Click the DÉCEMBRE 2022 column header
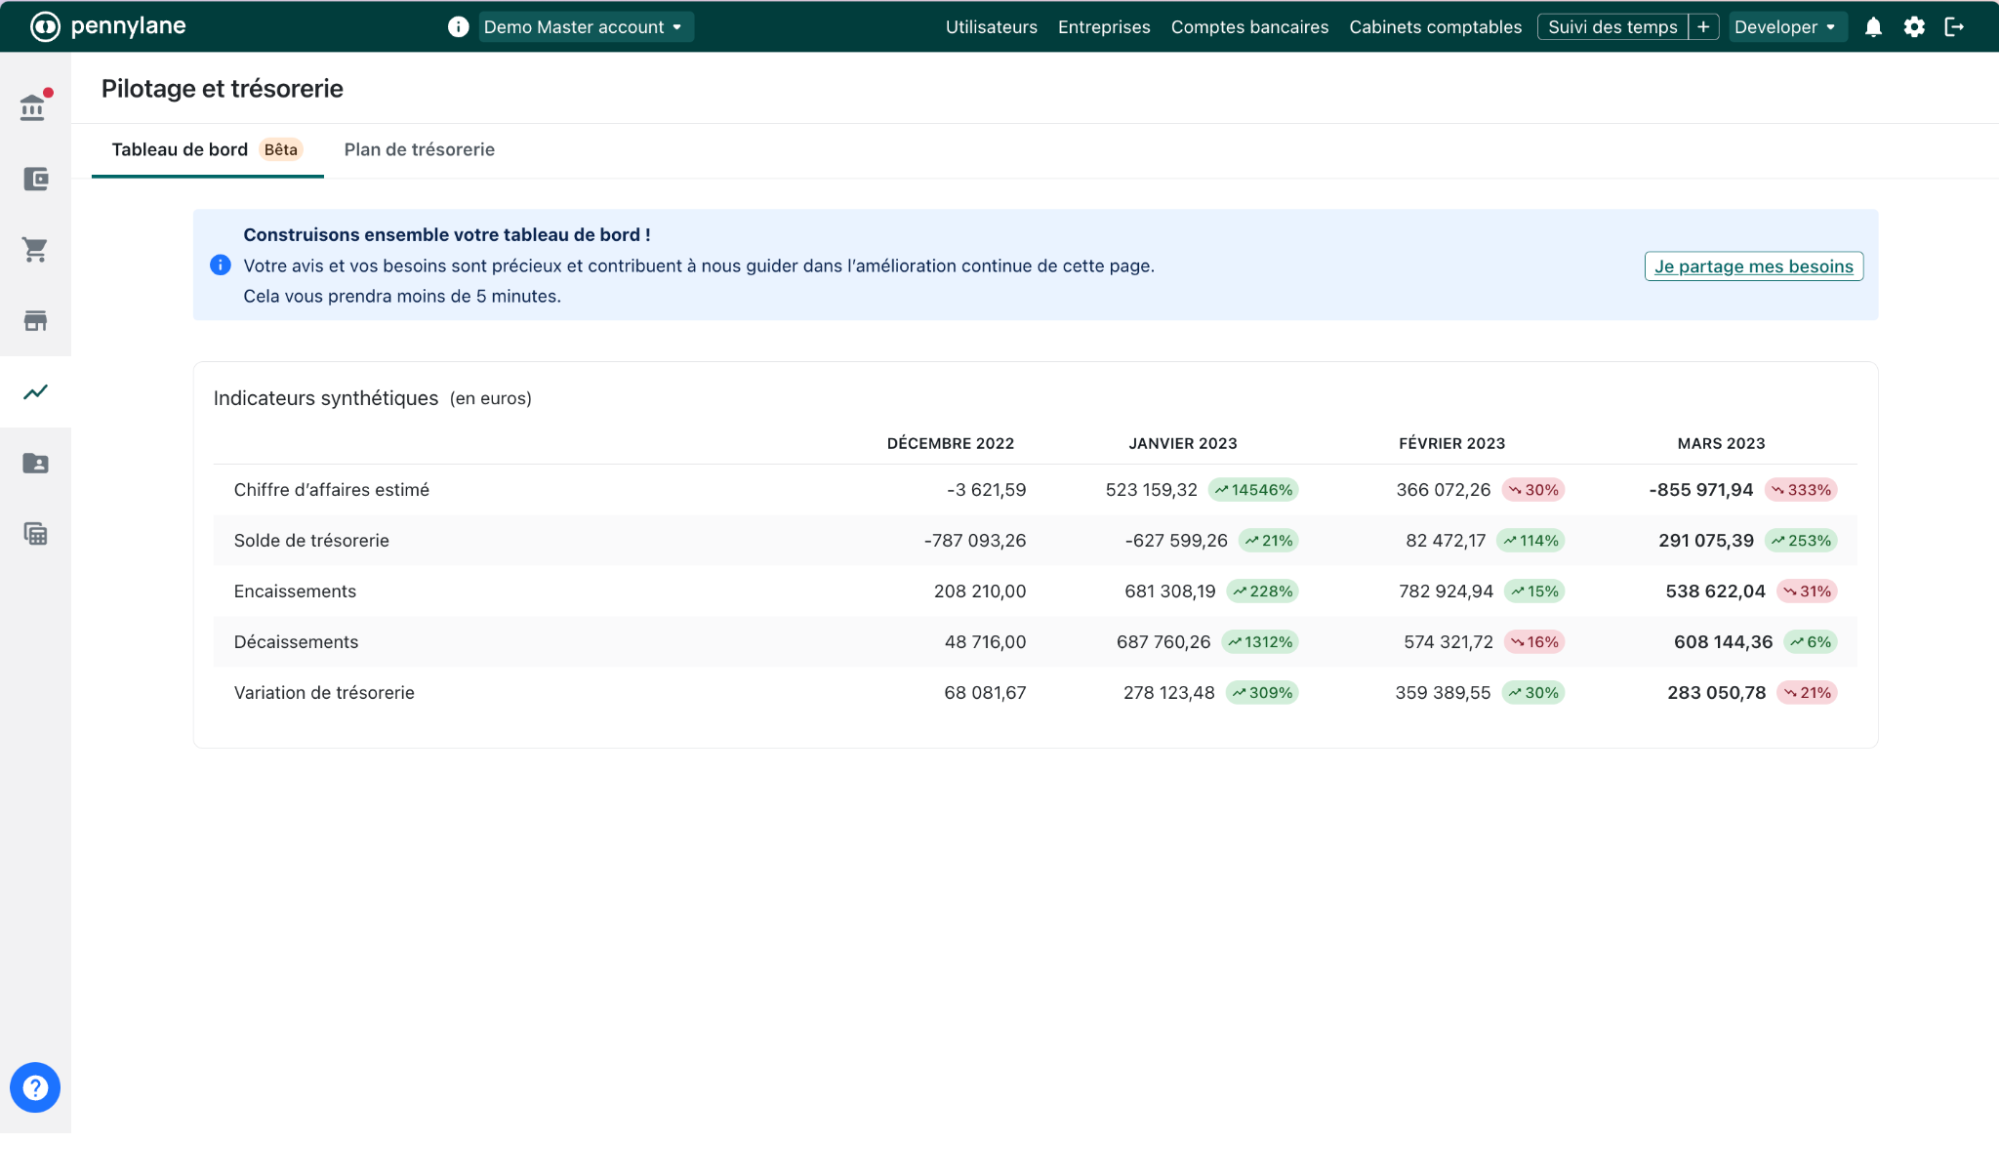The width and height of the screenshot is (1999, 1150). click(x=950, y=443)
